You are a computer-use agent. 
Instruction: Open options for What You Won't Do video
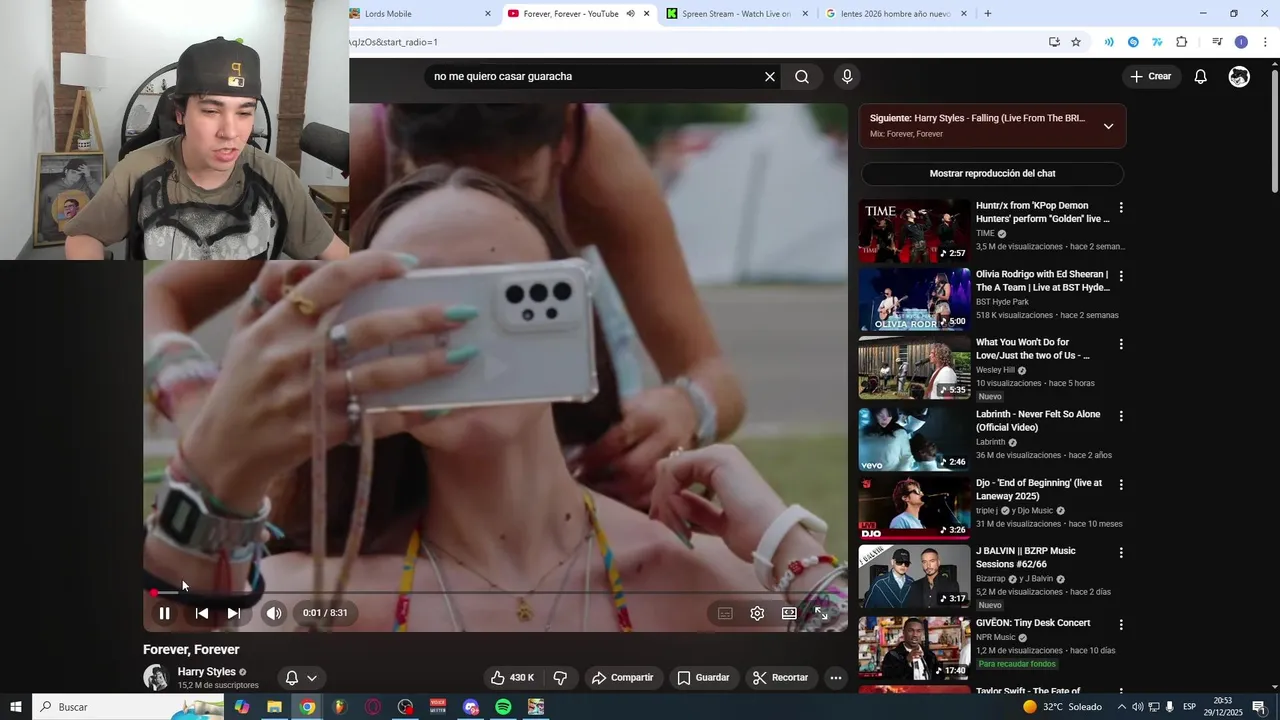click(x=1121, y=344)
